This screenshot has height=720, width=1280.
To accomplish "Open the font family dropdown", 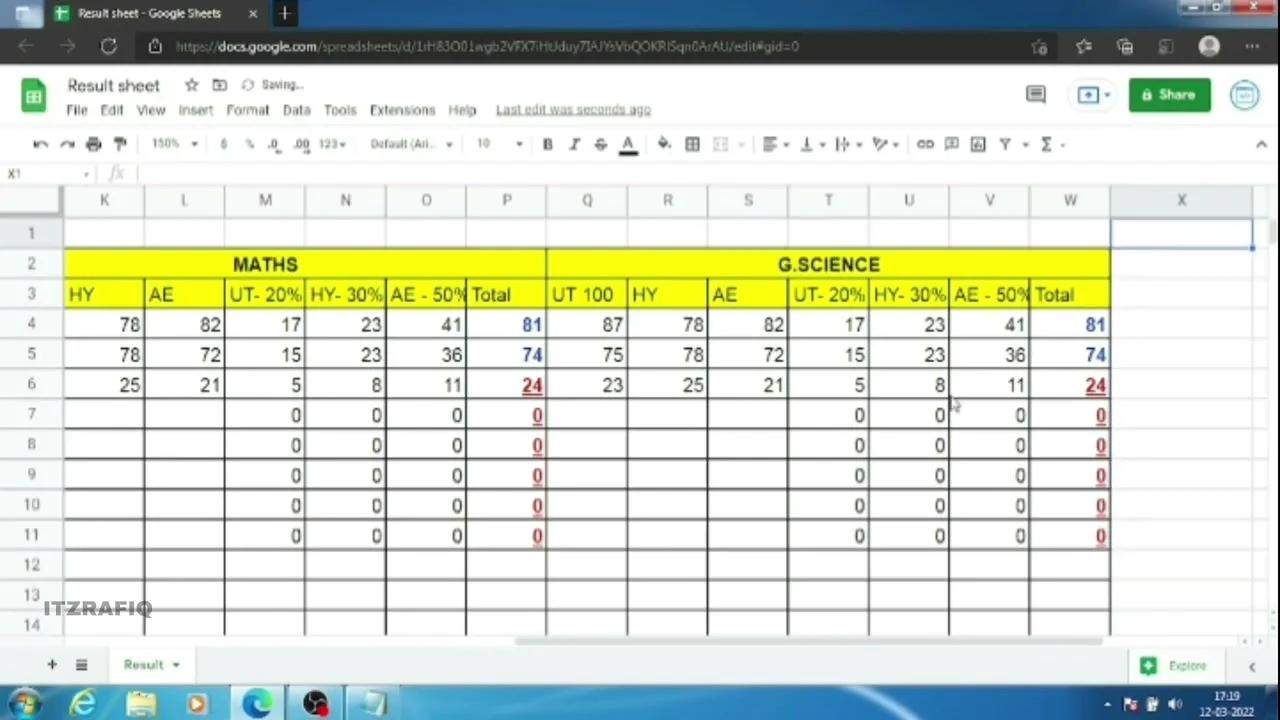I will (x=412, y=143).
